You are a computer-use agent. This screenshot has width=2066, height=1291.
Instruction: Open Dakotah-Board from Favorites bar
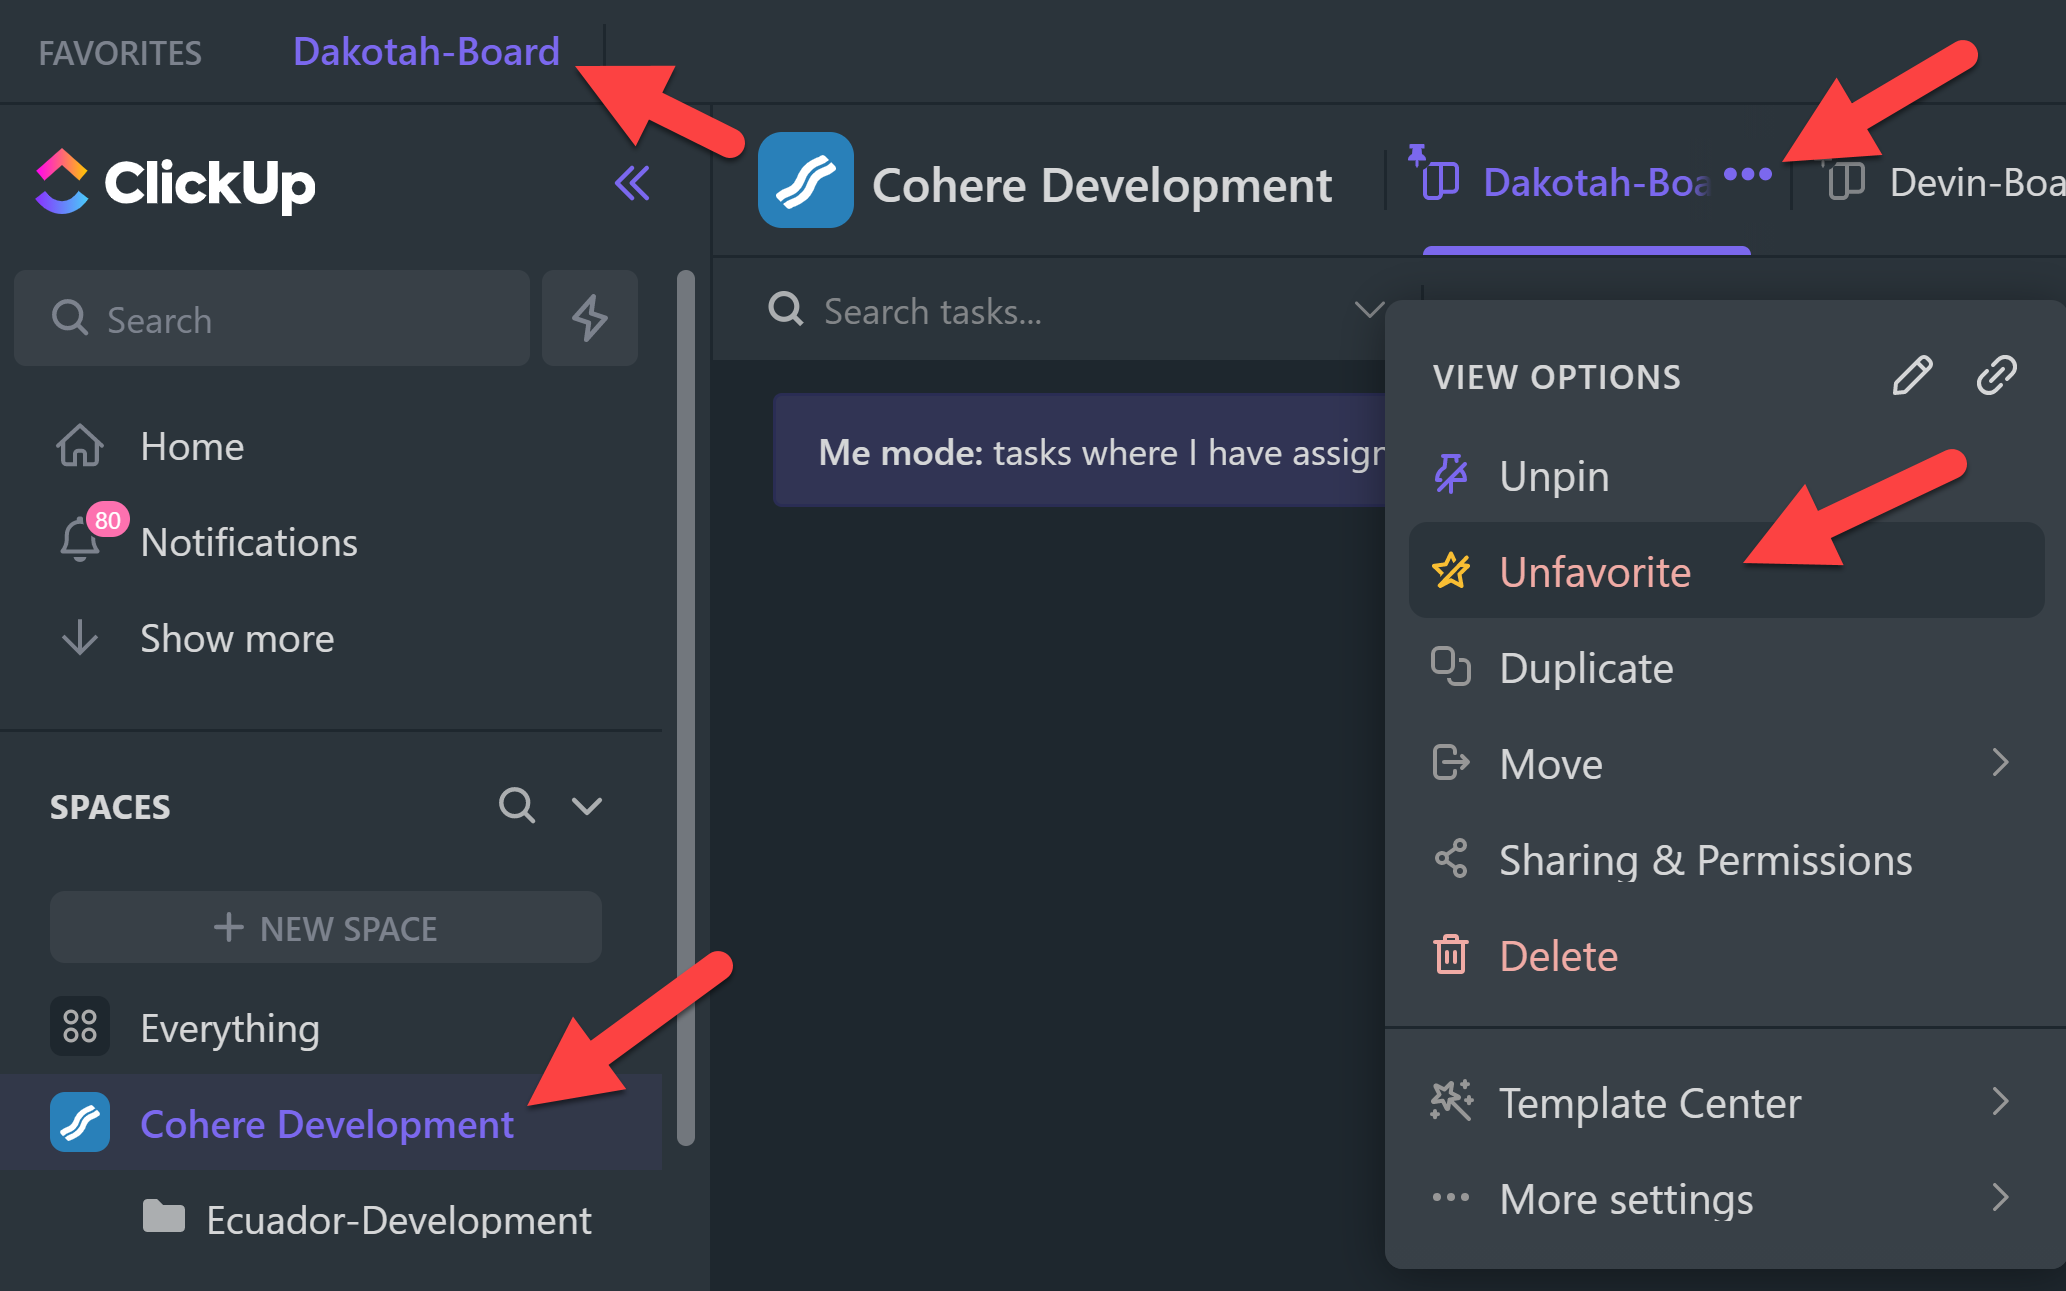427,52
